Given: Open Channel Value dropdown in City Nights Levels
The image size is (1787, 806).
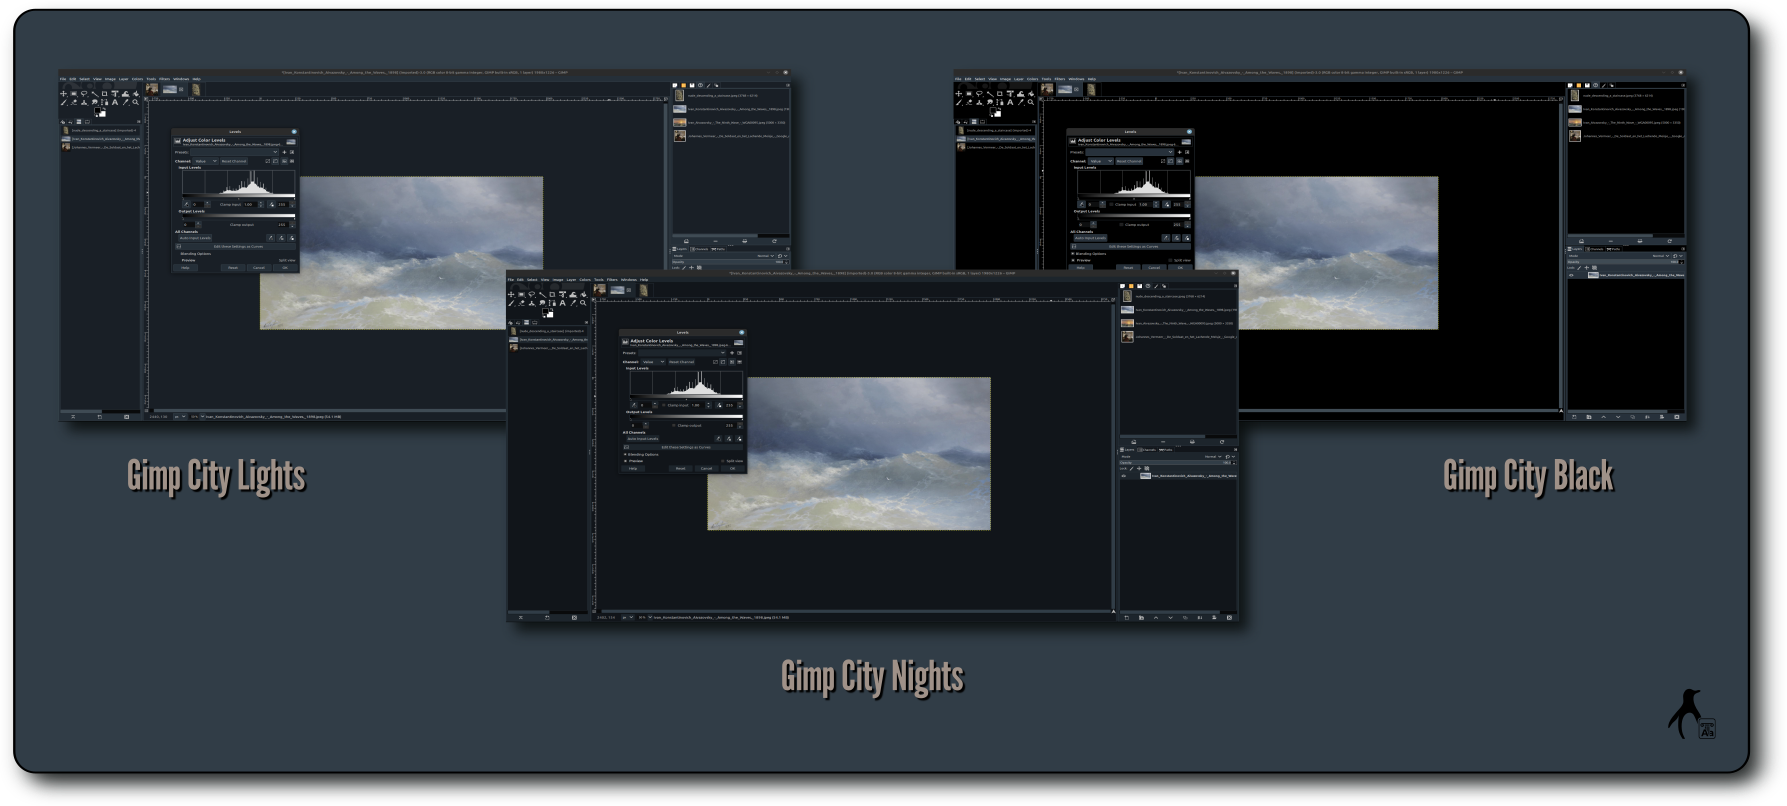Looking at the screenshot, I should pyautogui.click(x=653, y=362).
